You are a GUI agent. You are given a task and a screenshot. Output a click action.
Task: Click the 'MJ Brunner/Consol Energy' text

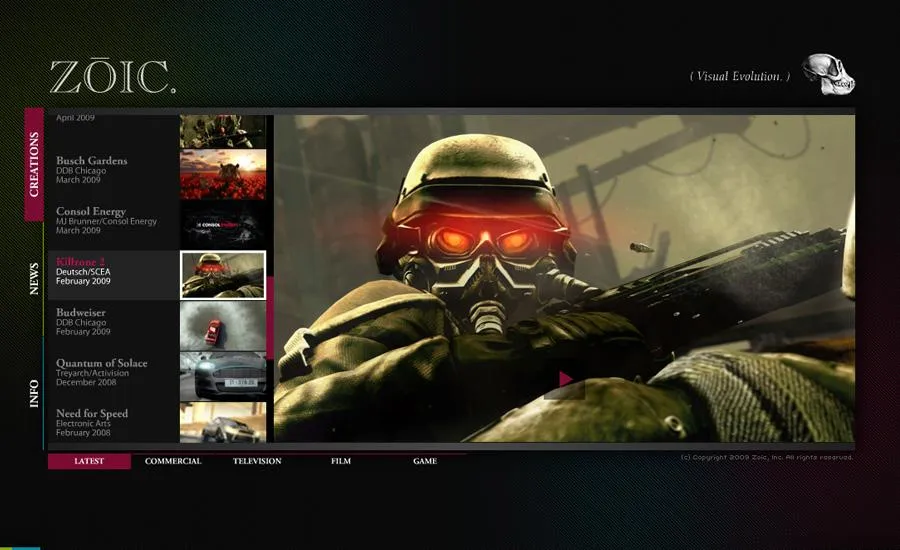pyautogui.click(x=106, y=222)
